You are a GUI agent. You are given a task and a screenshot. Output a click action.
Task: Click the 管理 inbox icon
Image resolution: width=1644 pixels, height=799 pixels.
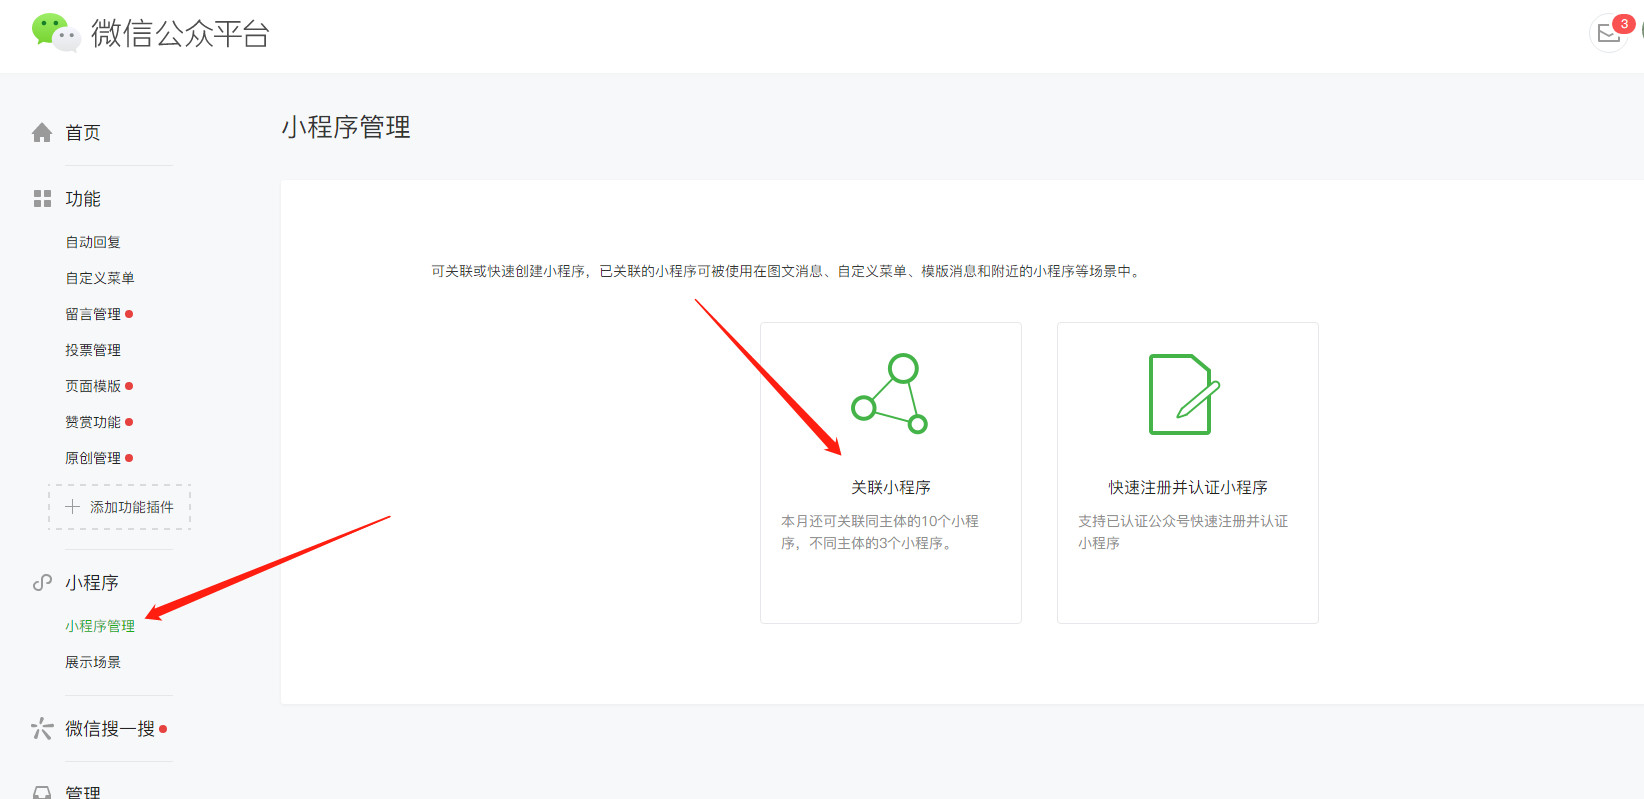[42, 792]
